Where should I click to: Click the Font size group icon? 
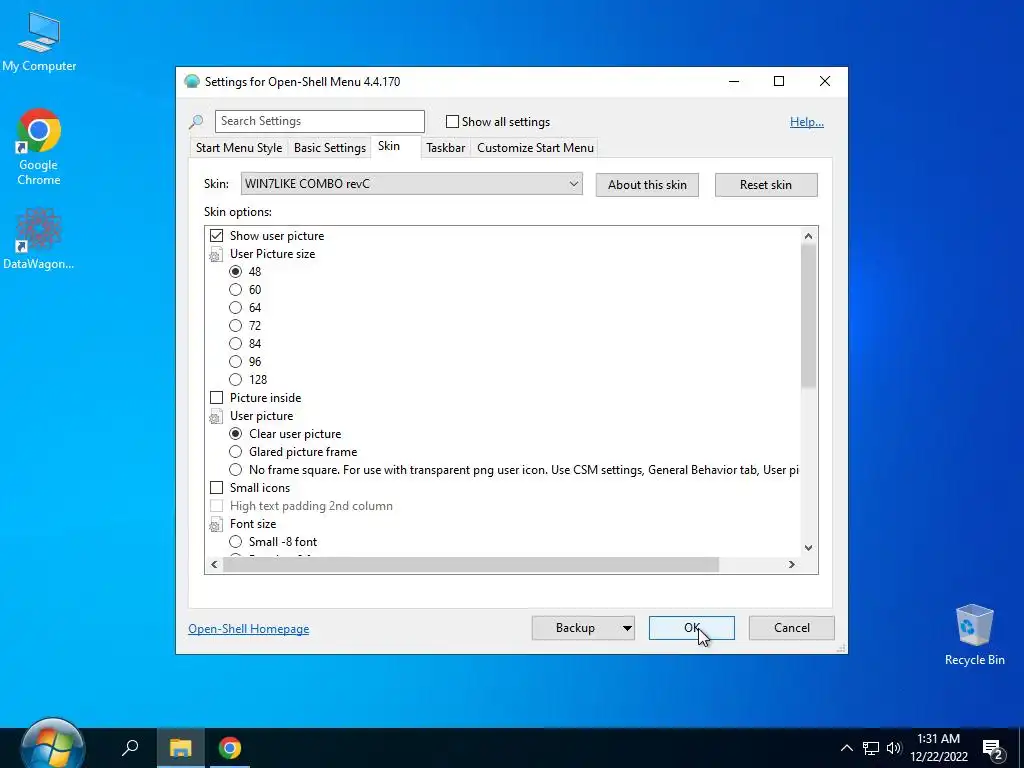pyautogui.click(x=216, y=524)
